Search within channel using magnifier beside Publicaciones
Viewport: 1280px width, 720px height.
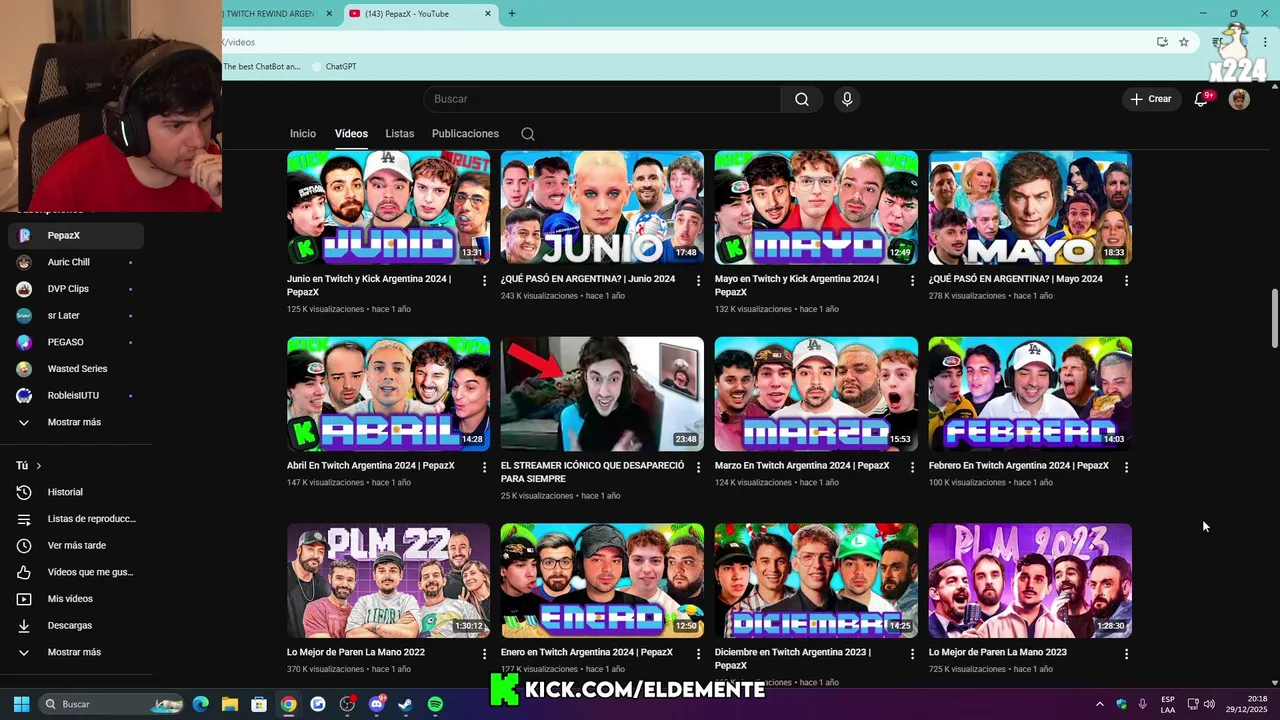[528, 134]
